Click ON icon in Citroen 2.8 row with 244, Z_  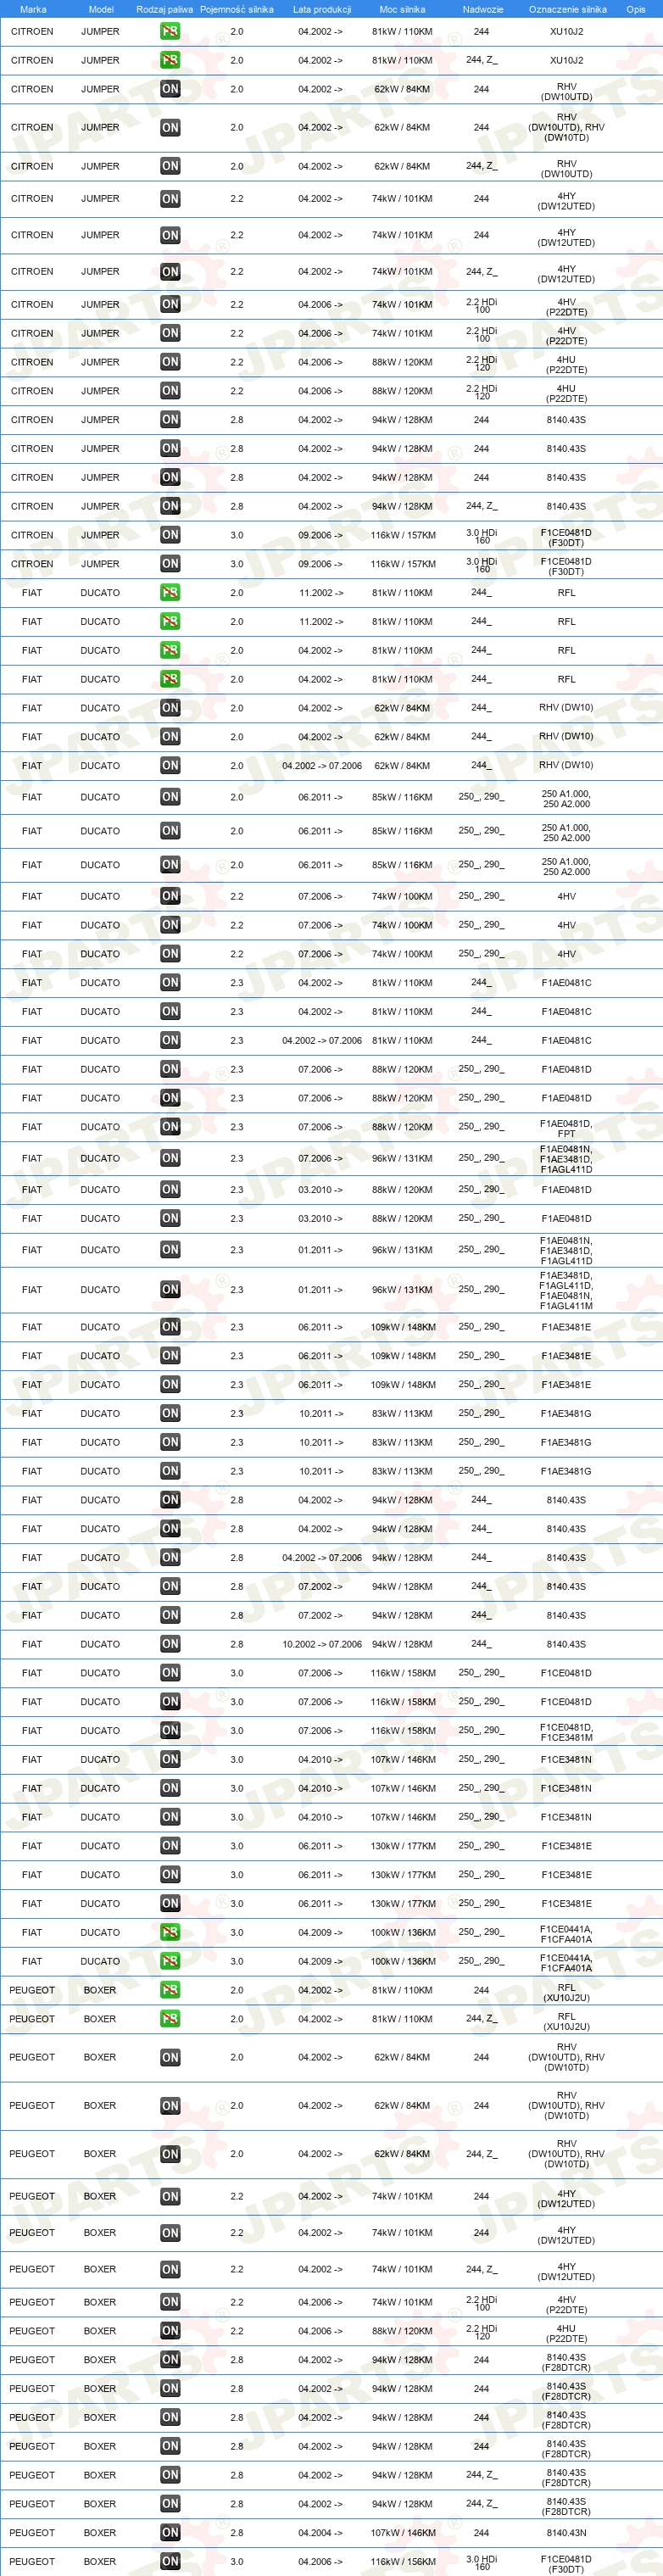pyautogui.click(x=170, y=506)
